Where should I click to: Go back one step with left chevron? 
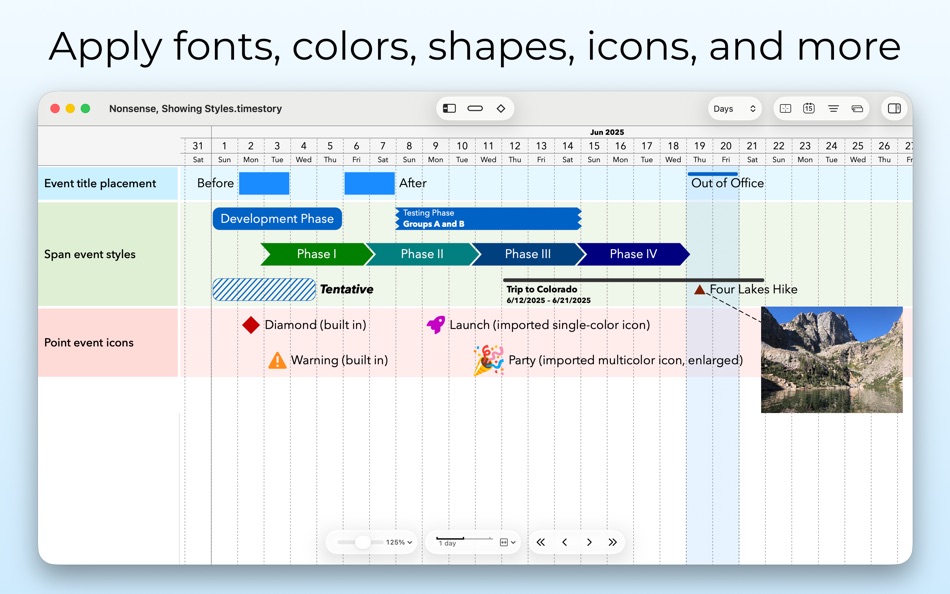pyautogui.click(x=565, y=542)
